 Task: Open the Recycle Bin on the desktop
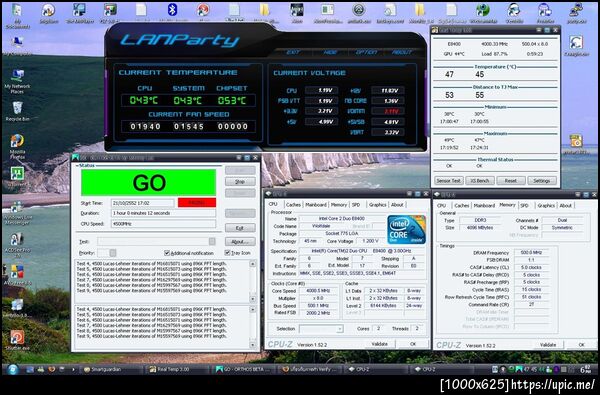click(17, 111)
